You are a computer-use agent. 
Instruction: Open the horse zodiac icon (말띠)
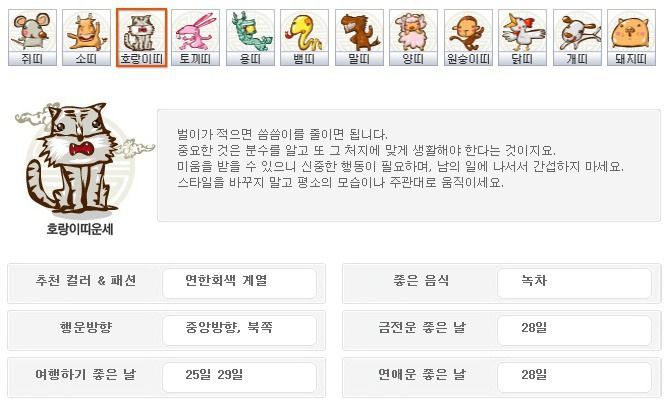pyautogui.click(x=359, y=37)
